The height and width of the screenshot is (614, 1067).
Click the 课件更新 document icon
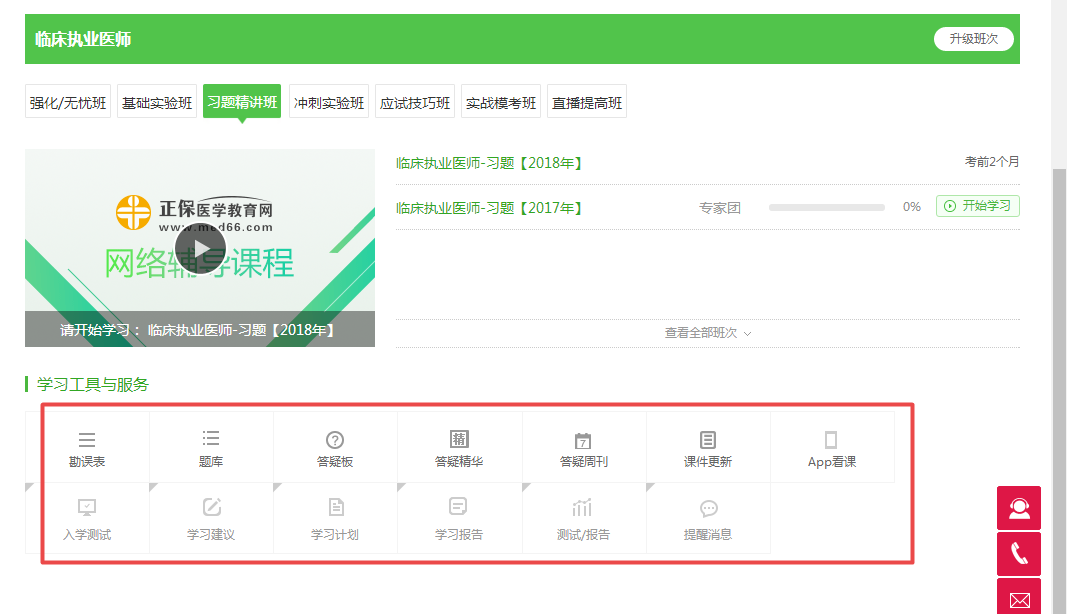point(707,440)
